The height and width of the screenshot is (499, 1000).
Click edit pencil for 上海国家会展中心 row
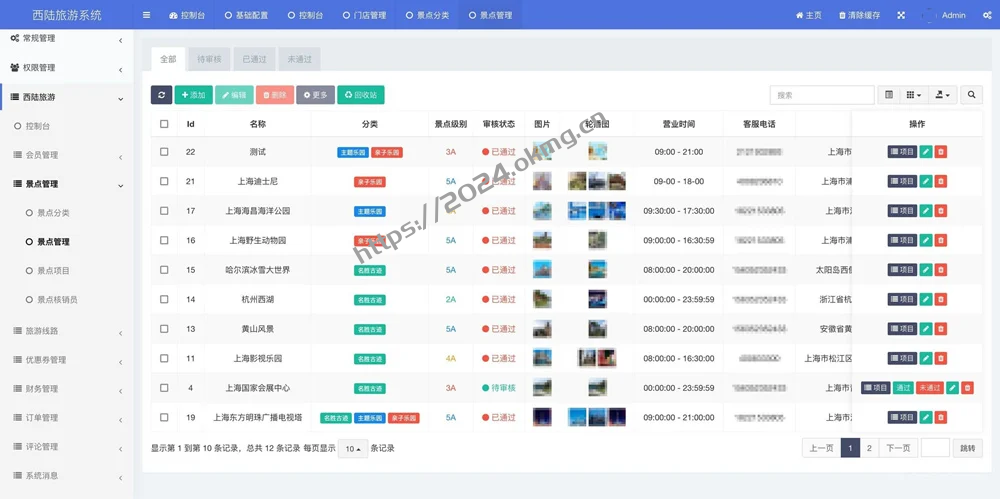(953, 387)
